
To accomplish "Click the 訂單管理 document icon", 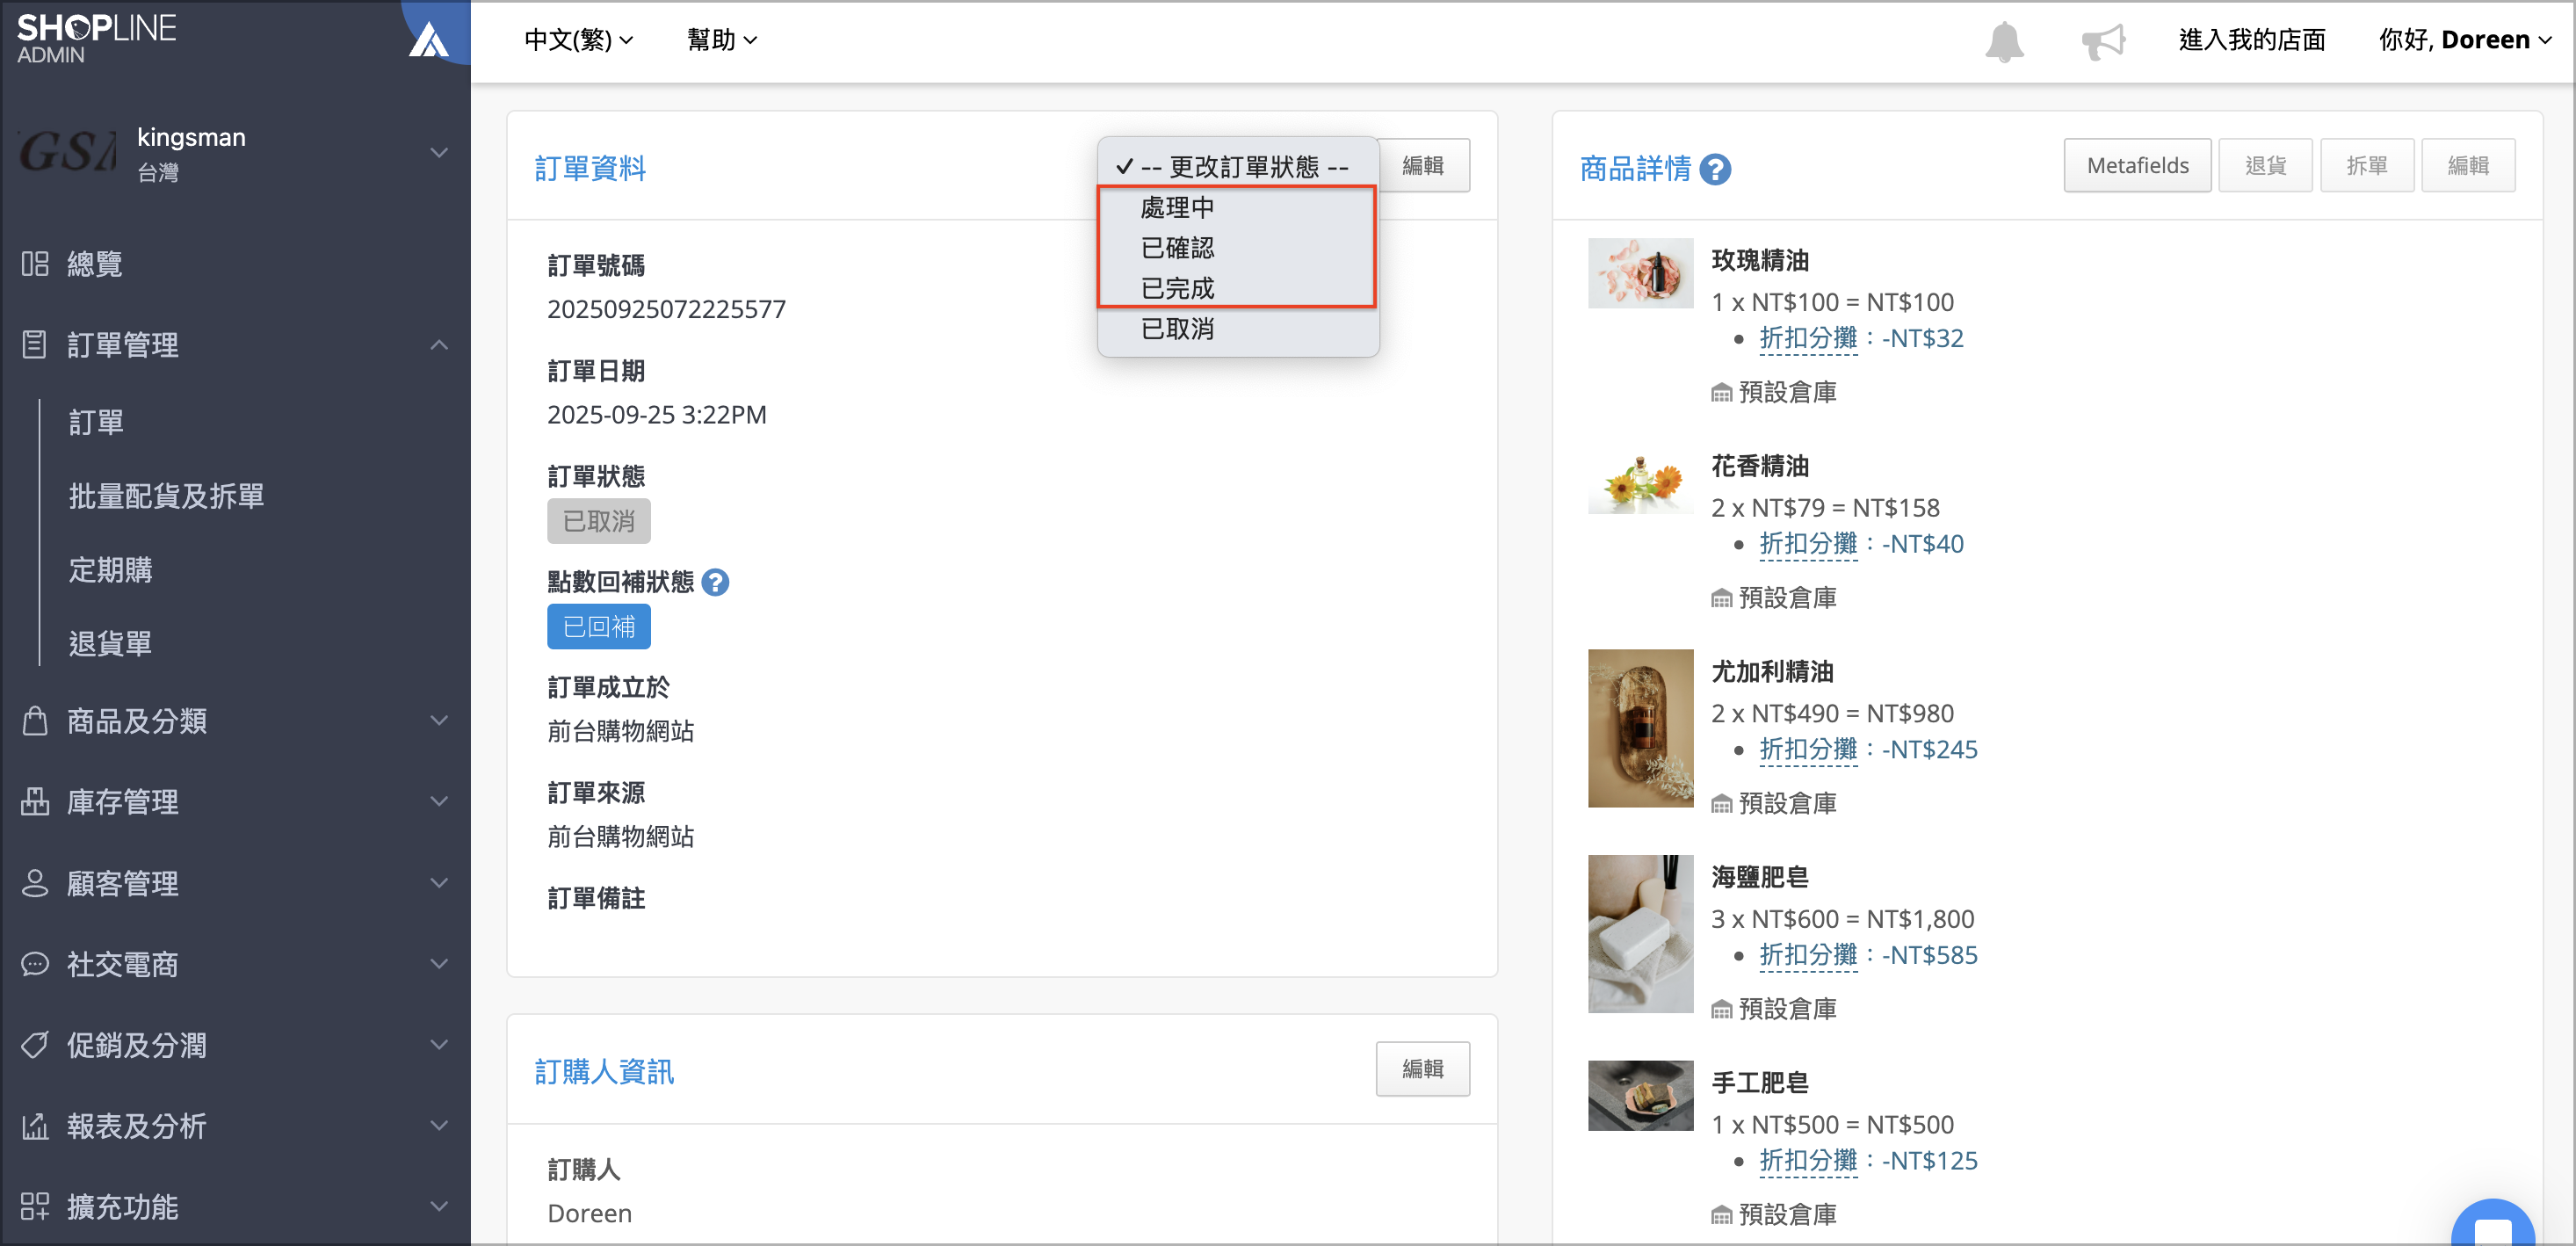I will pyautogui.click(x=35, y=345).
